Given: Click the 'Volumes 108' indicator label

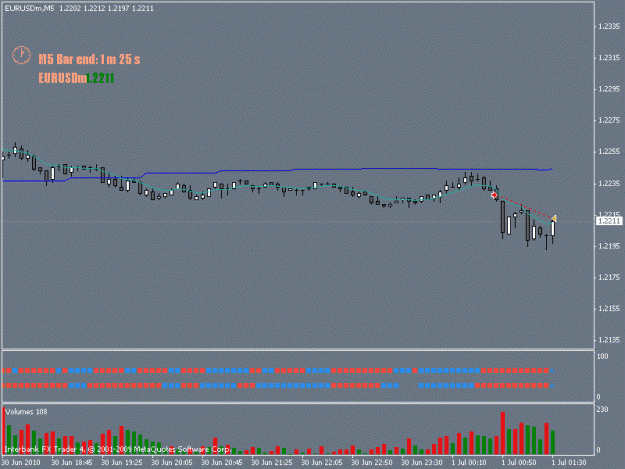Looking at the screenshot, I should click(x=26, y=412).
